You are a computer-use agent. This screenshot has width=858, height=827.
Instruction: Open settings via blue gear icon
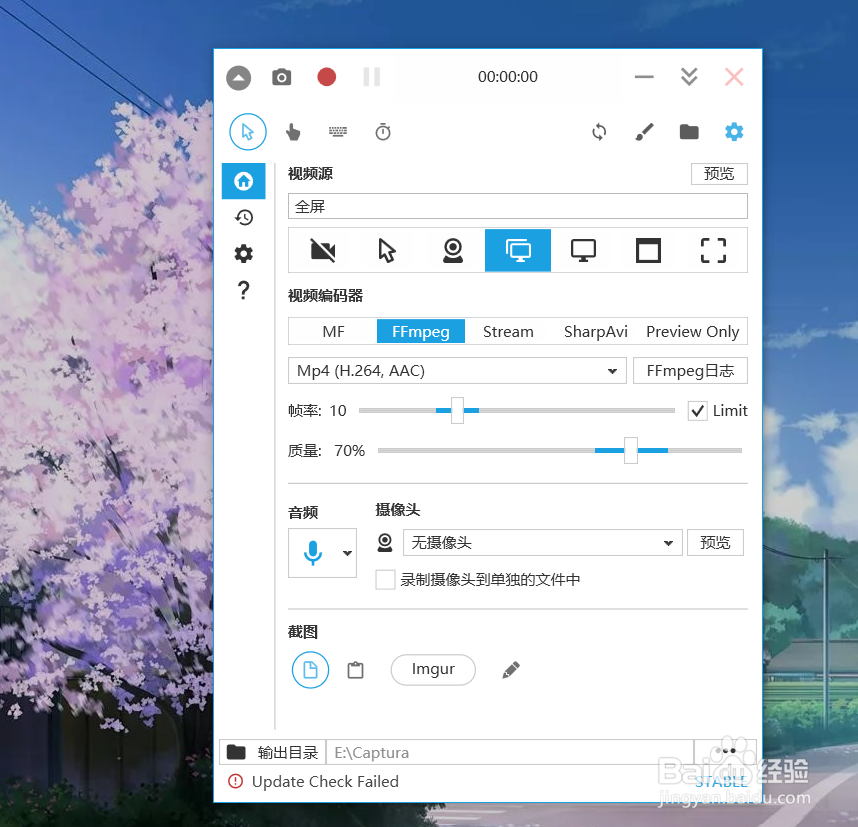point(734,132)
